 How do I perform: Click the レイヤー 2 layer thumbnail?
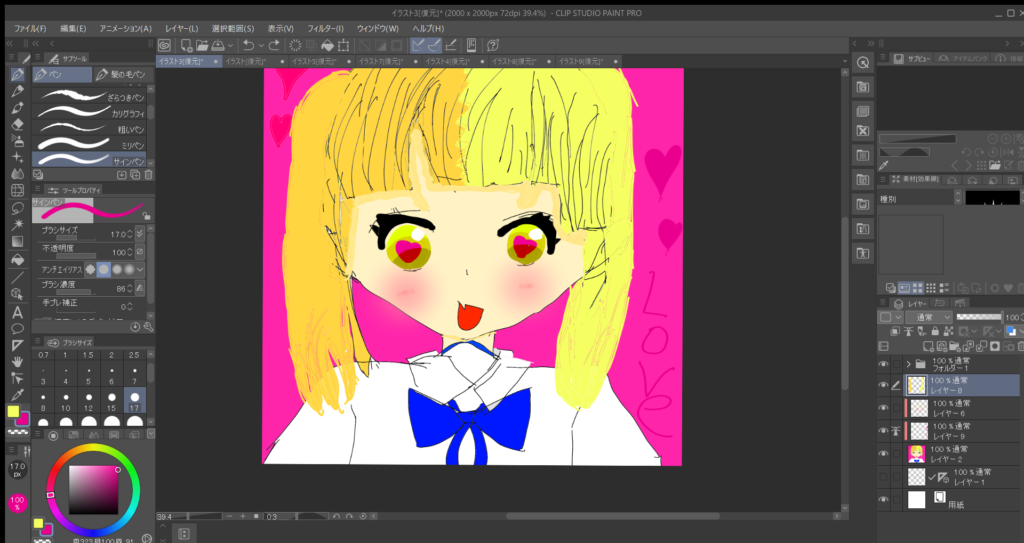916,454
